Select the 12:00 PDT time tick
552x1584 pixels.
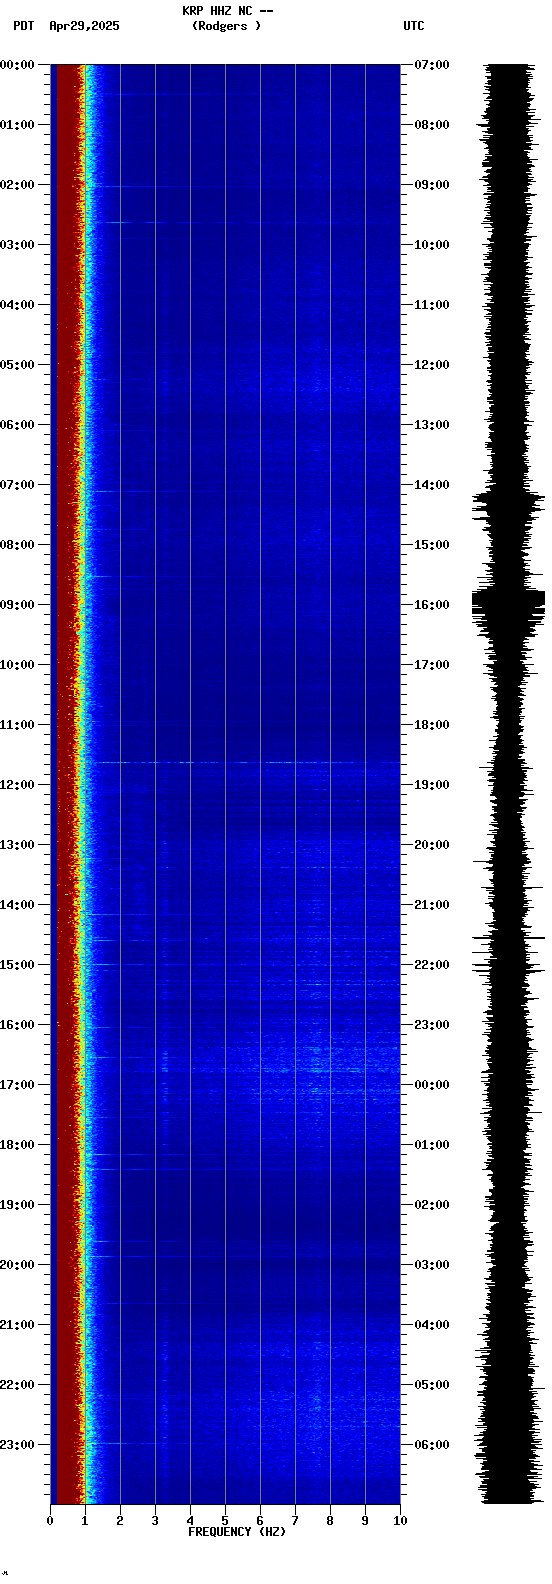(x=19, y=785)
